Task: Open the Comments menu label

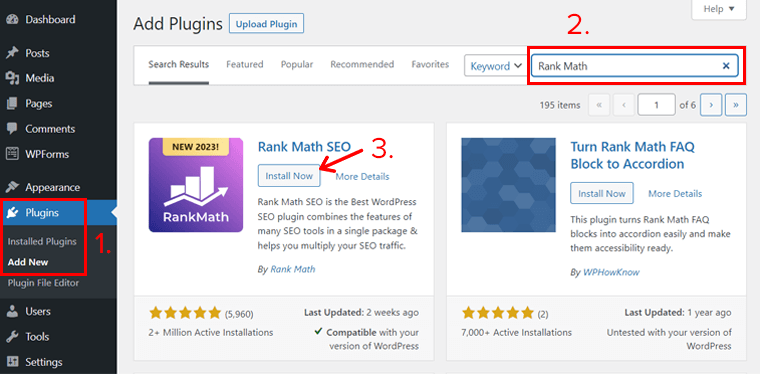Action: coord(50,129)
